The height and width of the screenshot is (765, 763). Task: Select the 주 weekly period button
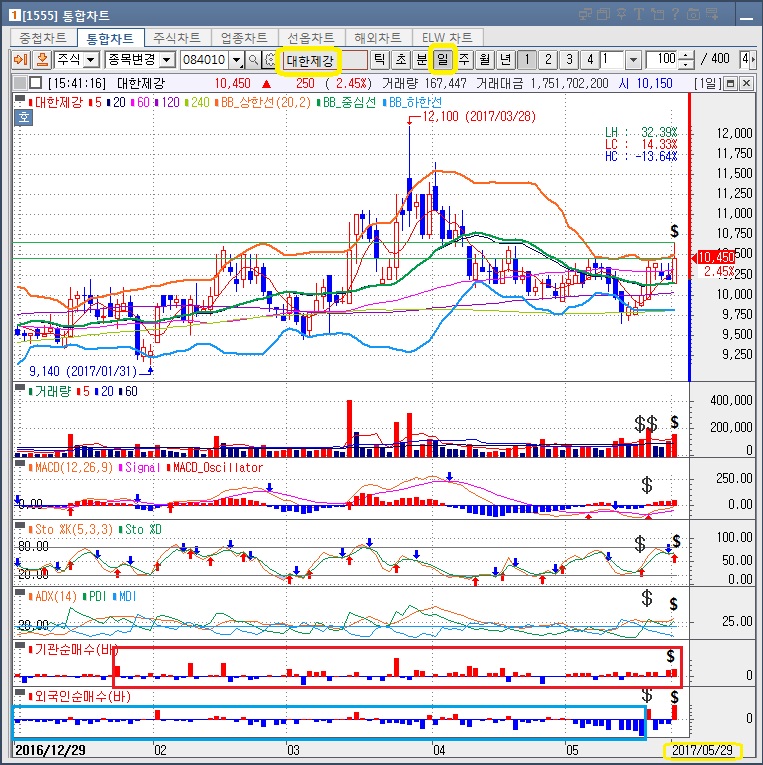(x=464, y=60)
